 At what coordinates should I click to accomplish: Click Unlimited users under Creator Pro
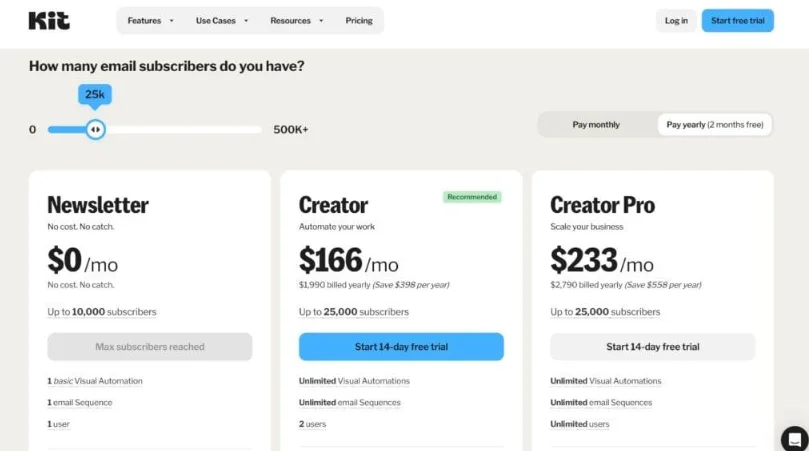tap(579, 424)
